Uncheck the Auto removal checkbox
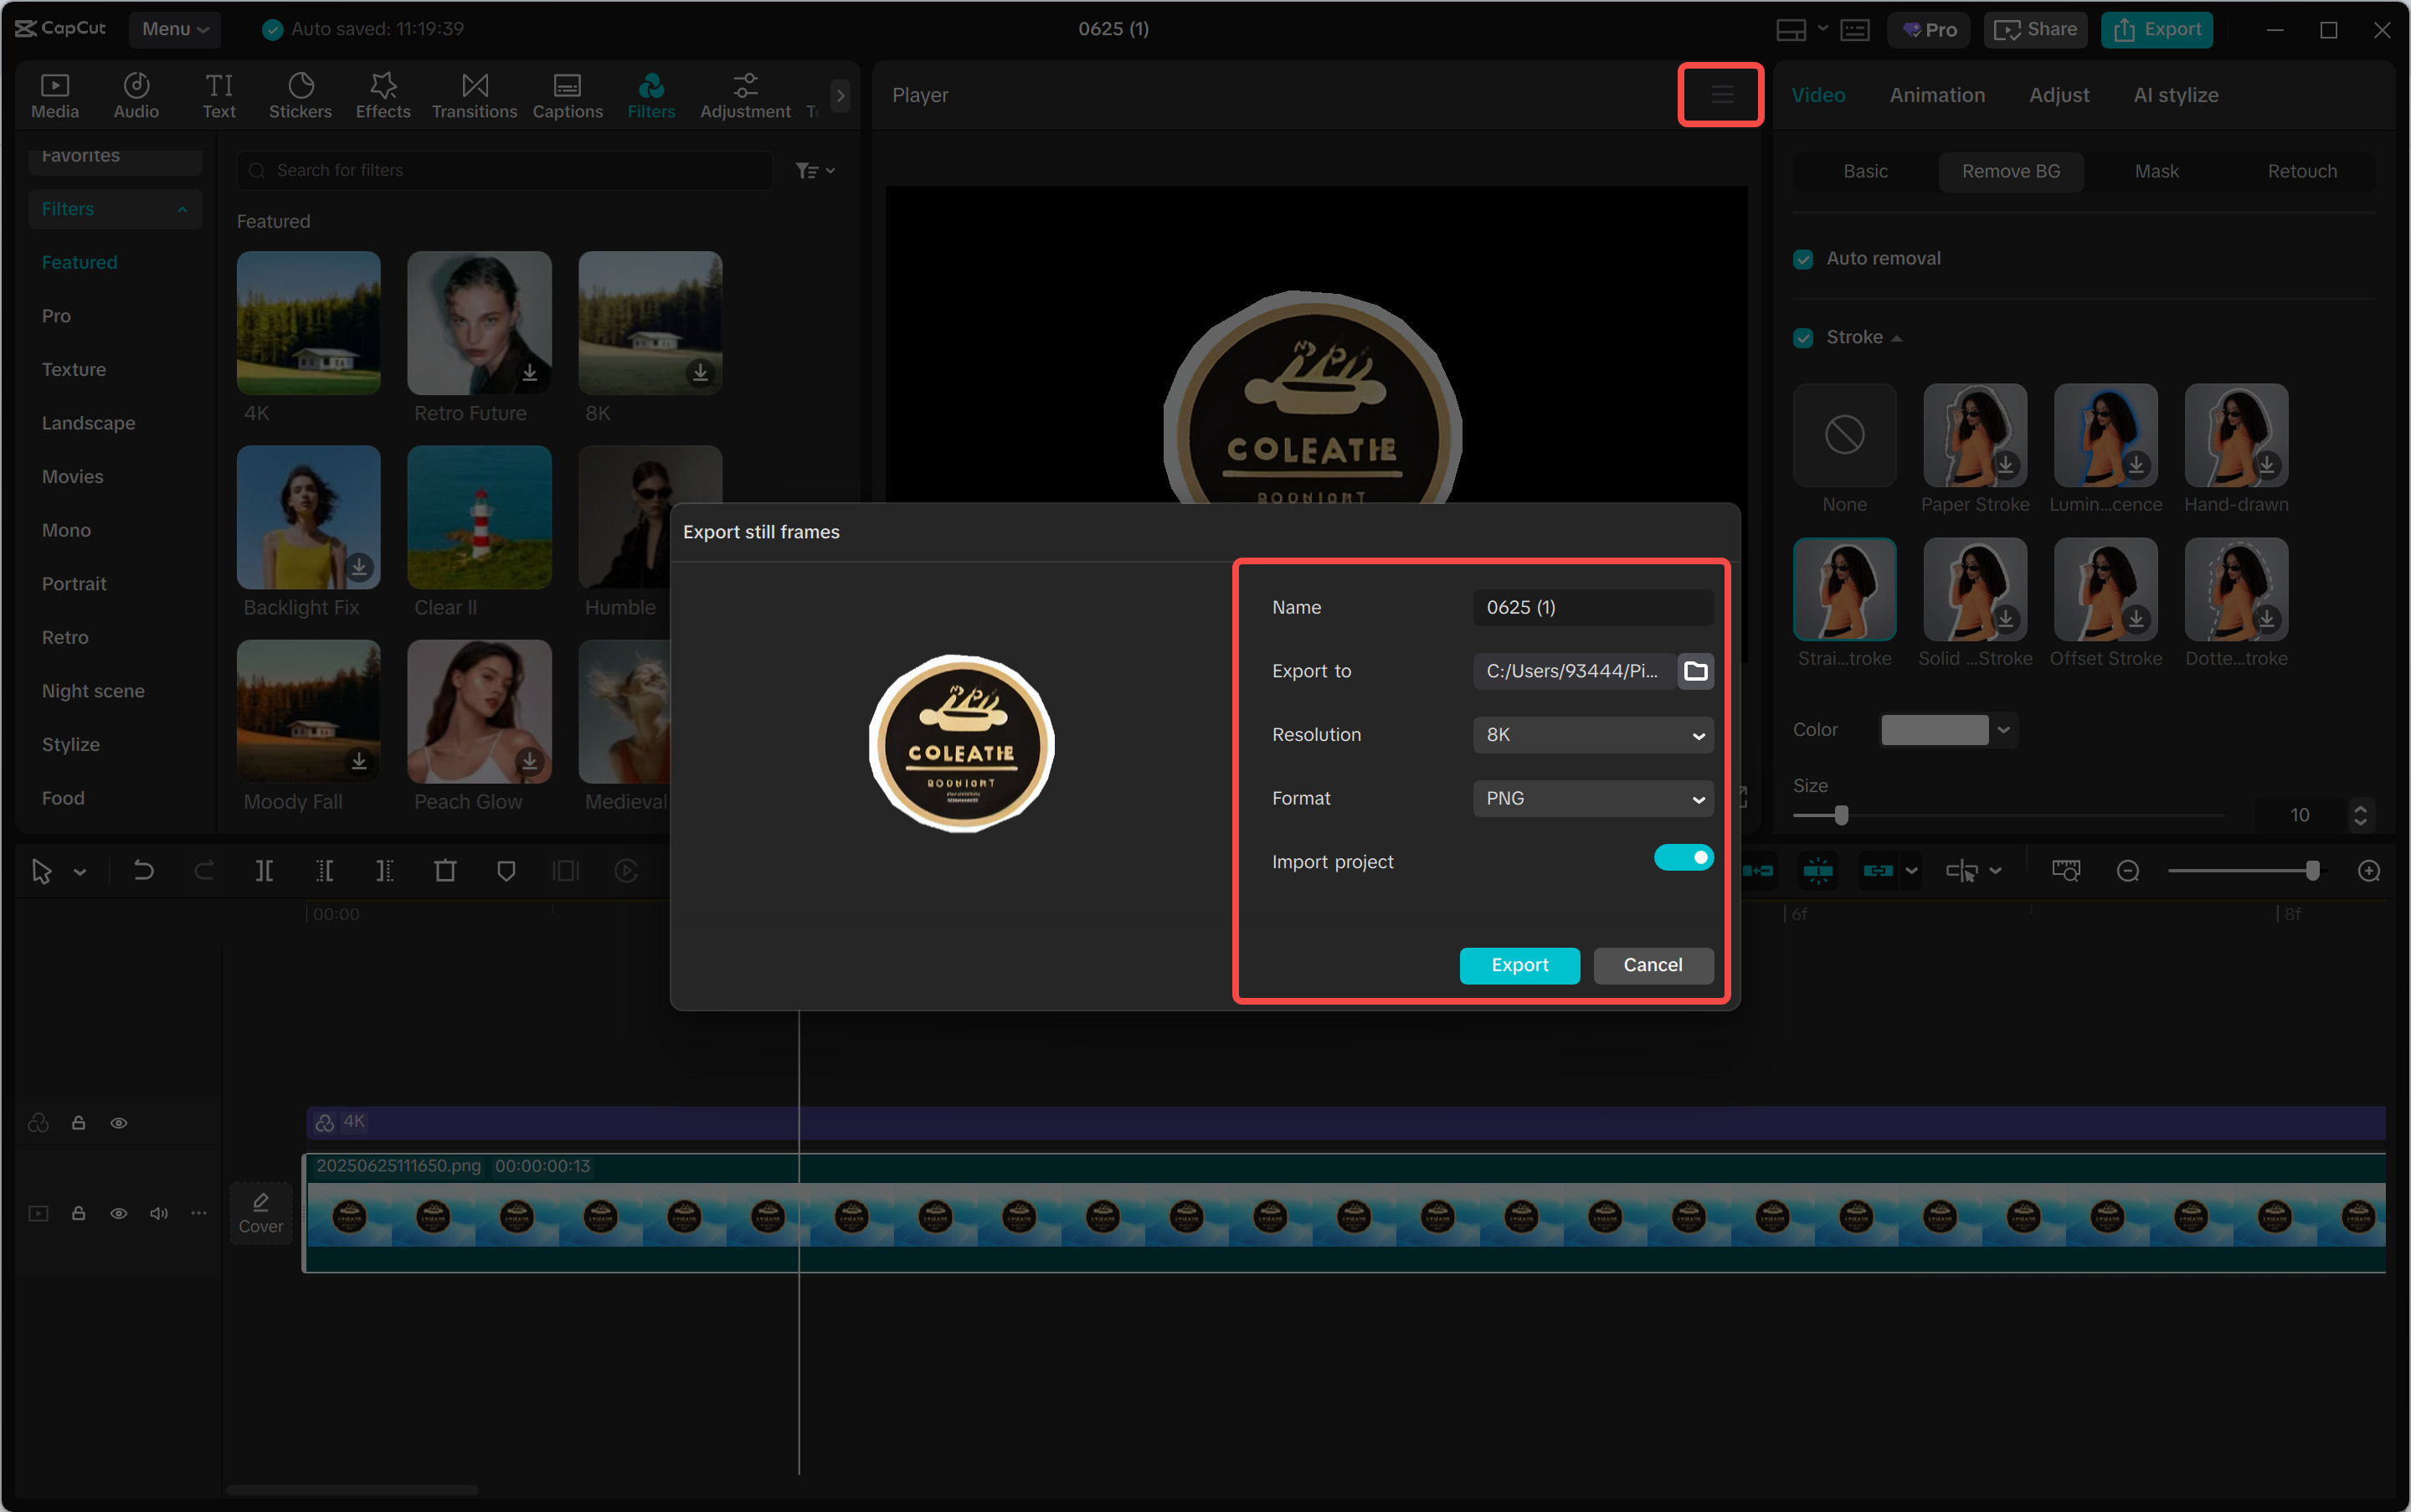The height and width of the screenshot is (1512, 2411). (1803, 259)
